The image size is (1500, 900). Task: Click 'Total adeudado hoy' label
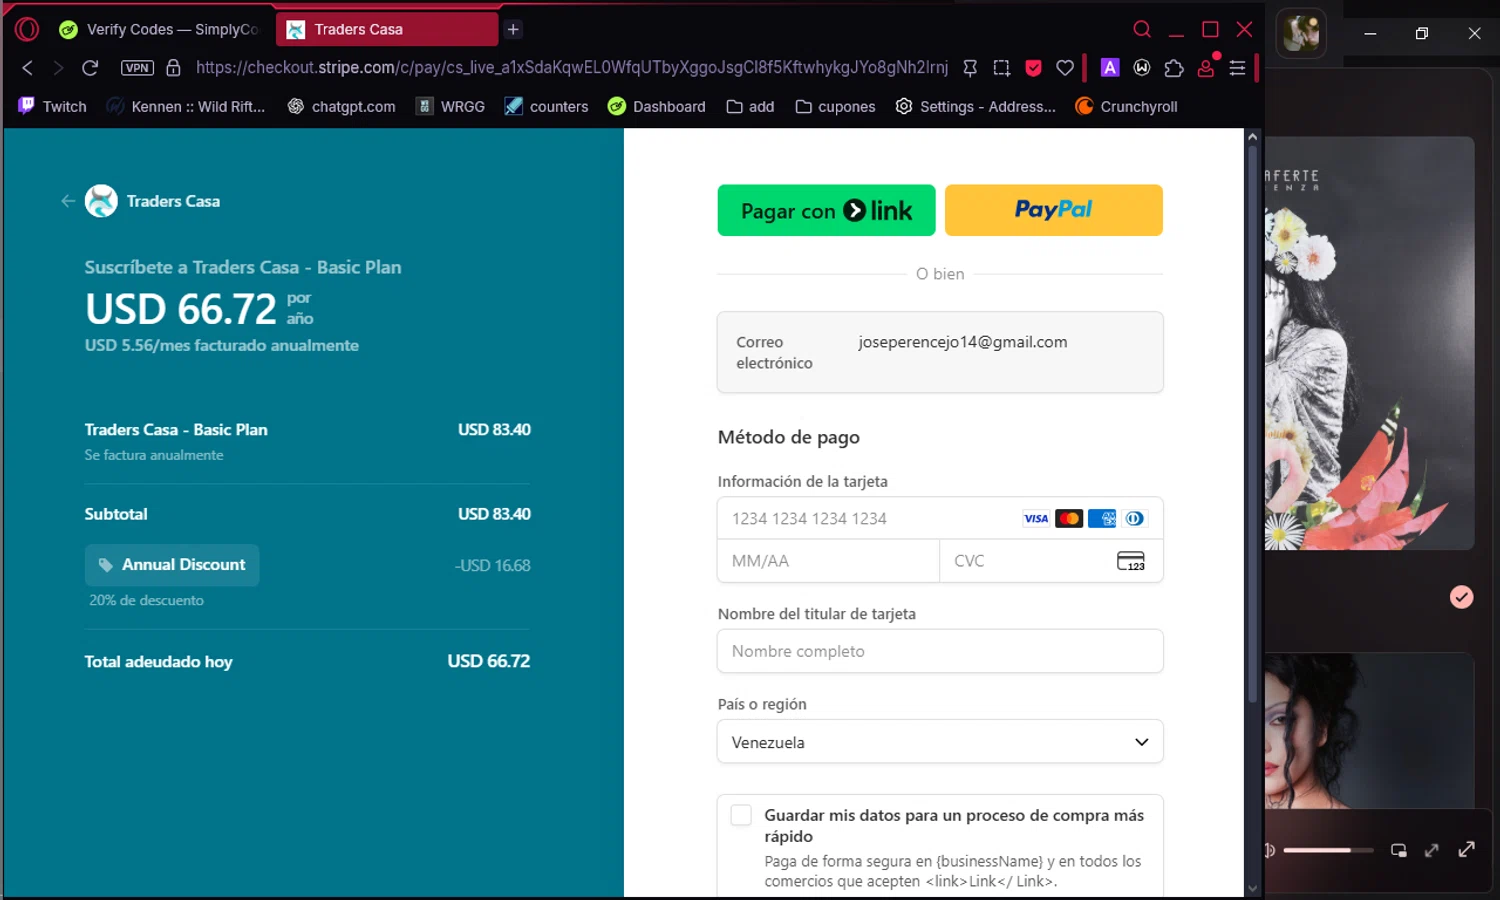coord(158,662)
